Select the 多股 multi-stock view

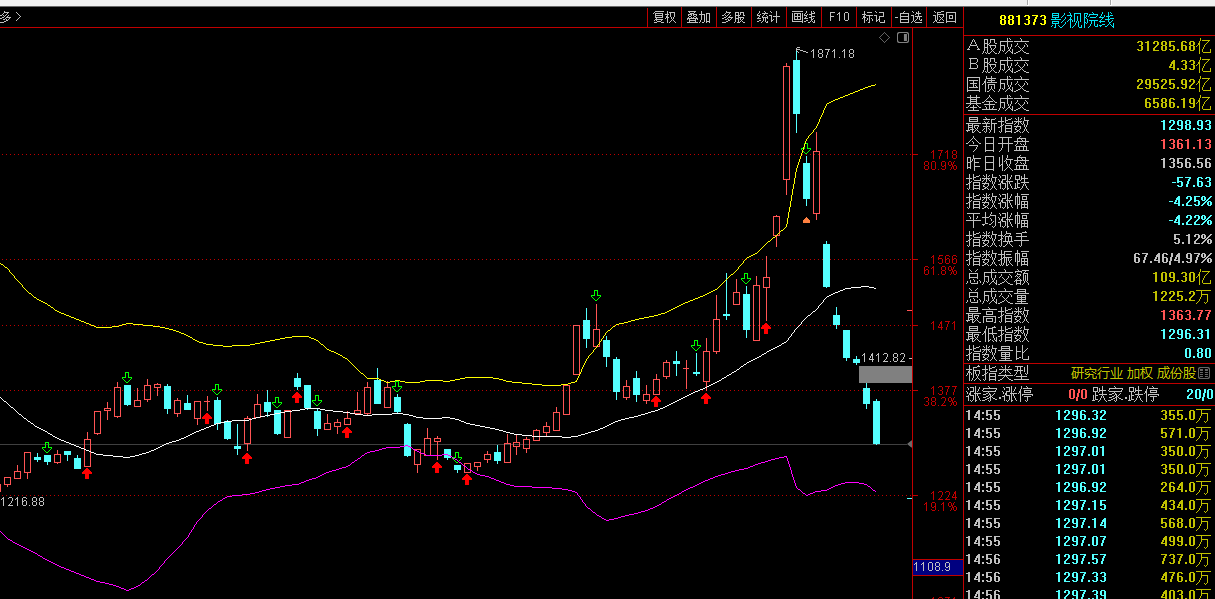click(x=733, y=17)
